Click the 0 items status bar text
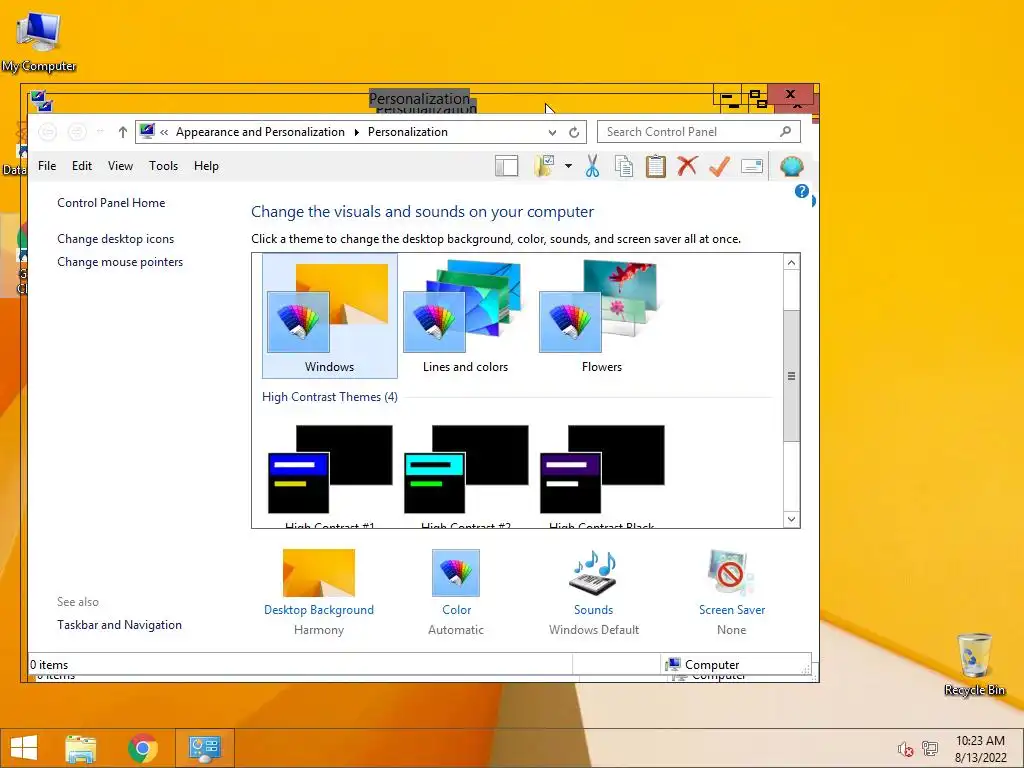 tap(49, 665)
